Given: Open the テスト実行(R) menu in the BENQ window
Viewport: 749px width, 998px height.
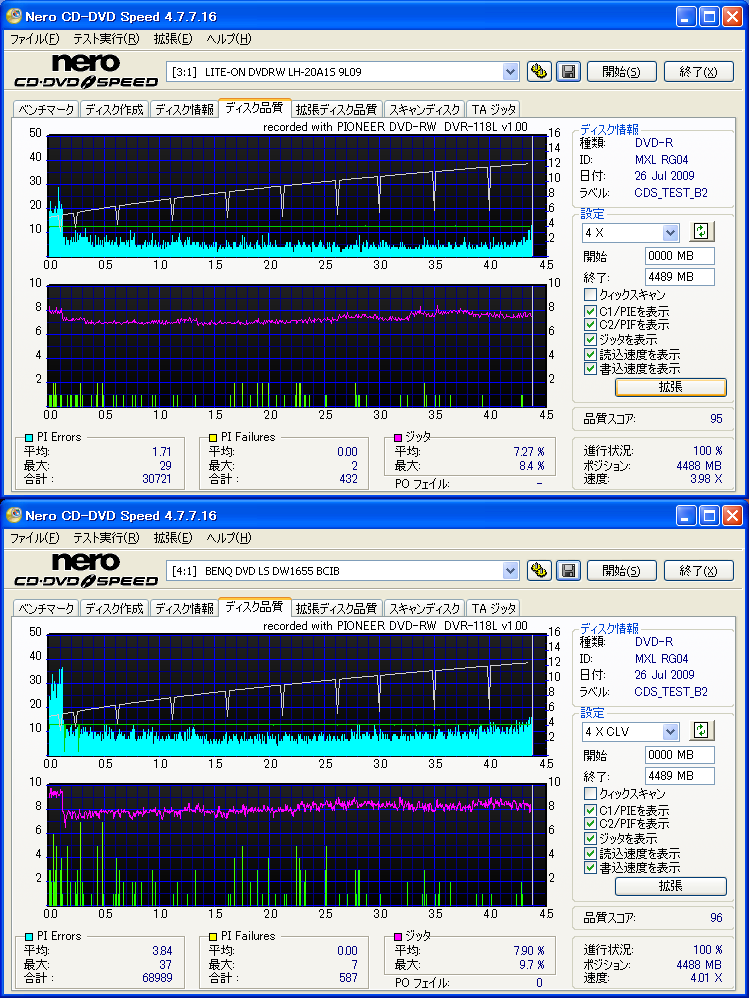Looking at the screenshot, I should point(106,538).
